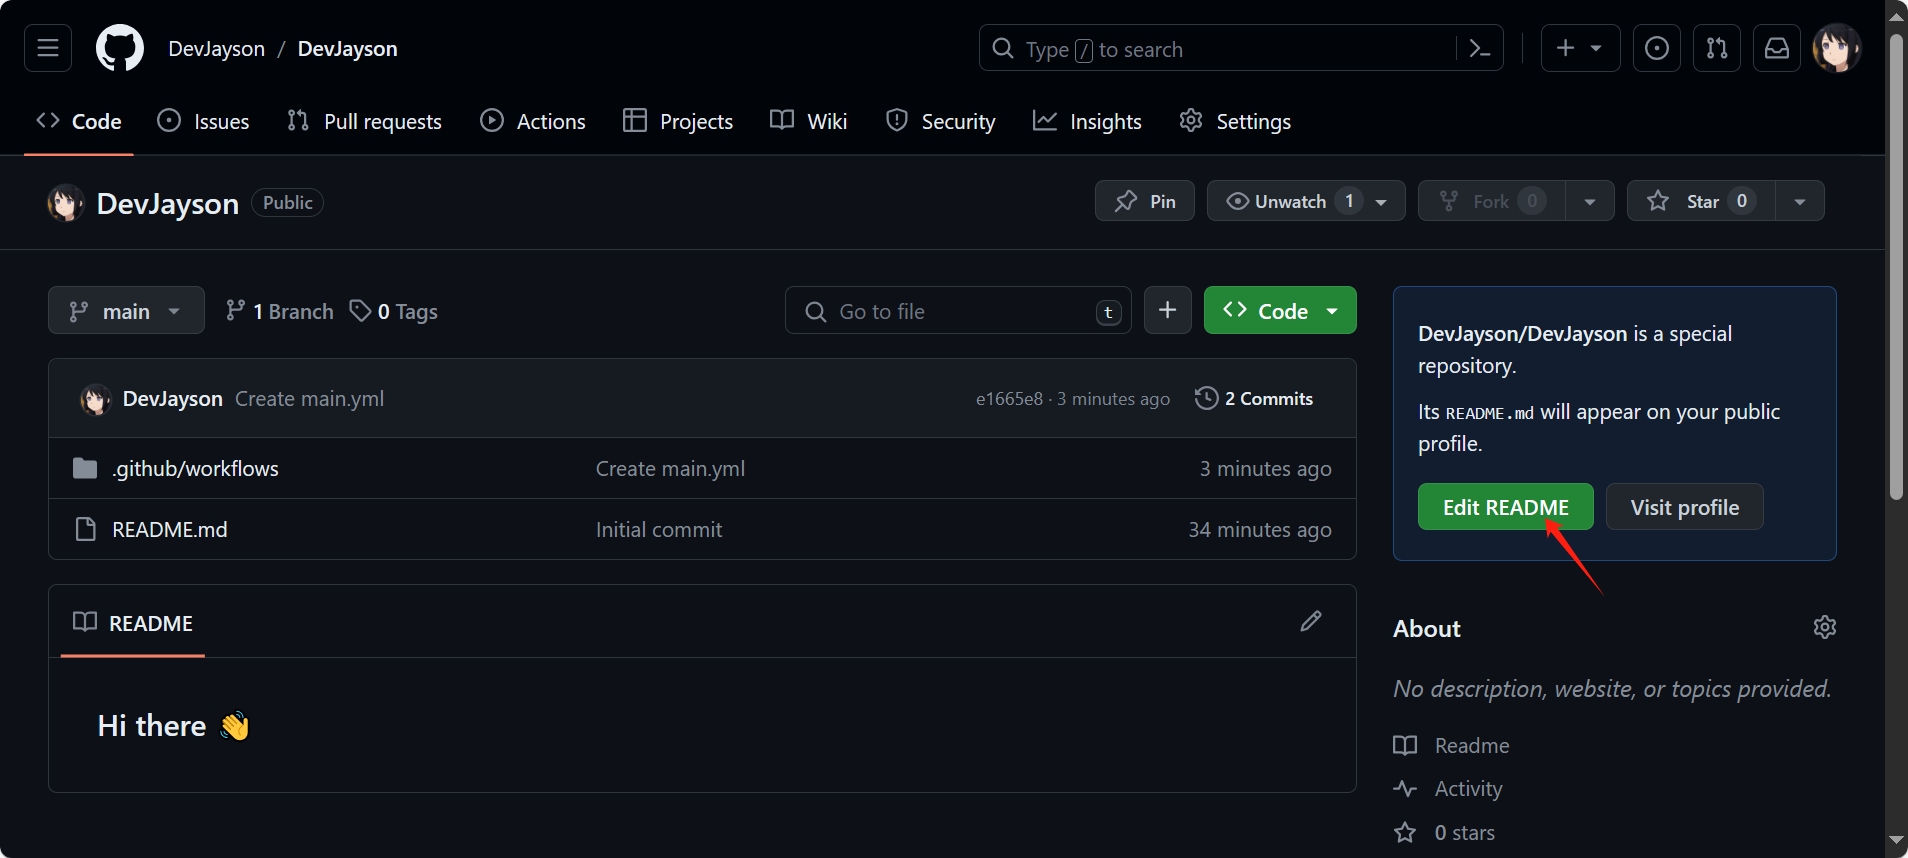Click the Visit profile button
Screen dimensions: 1908x858
1684,507
